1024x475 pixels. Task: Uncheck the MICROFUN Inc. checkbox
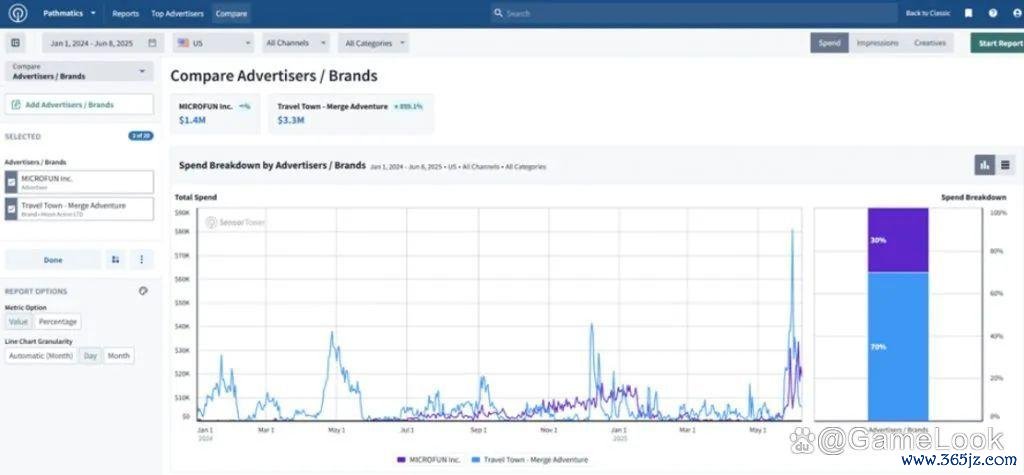click(11, 182)
